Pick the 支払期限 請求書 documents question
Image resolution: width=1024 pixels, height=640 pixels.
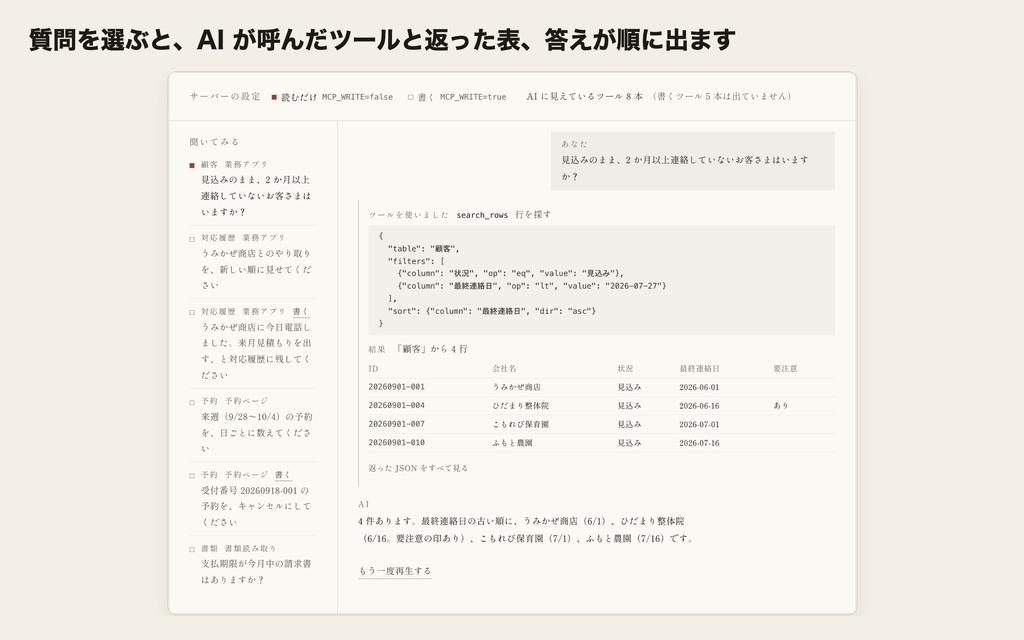[251, 564]
